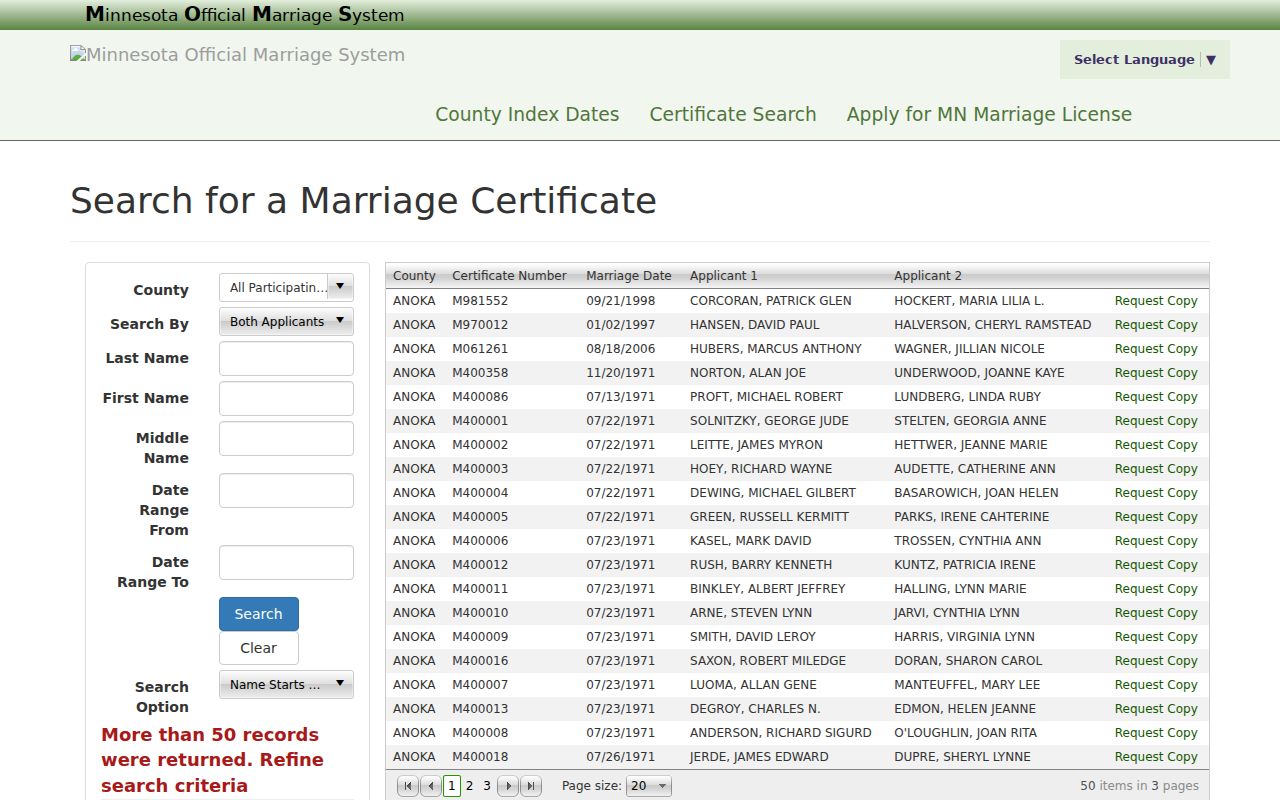Request copy for SOLNITZKY, GEORGE JUDE
Screen dimensions: 1280x800
(x=1156, y=421)
